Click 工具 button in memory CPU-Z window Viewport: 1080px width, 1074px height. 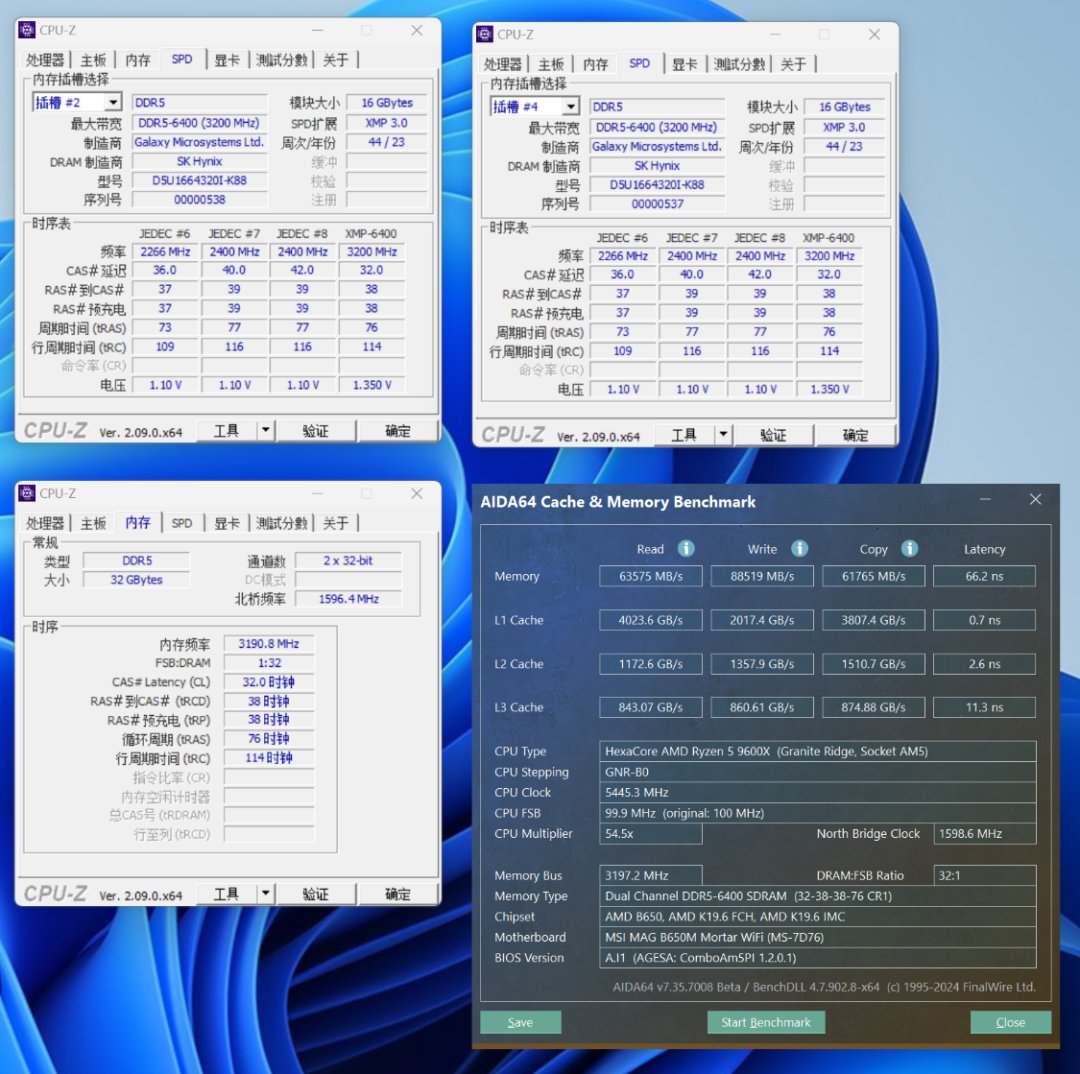(x=227, y=894)
